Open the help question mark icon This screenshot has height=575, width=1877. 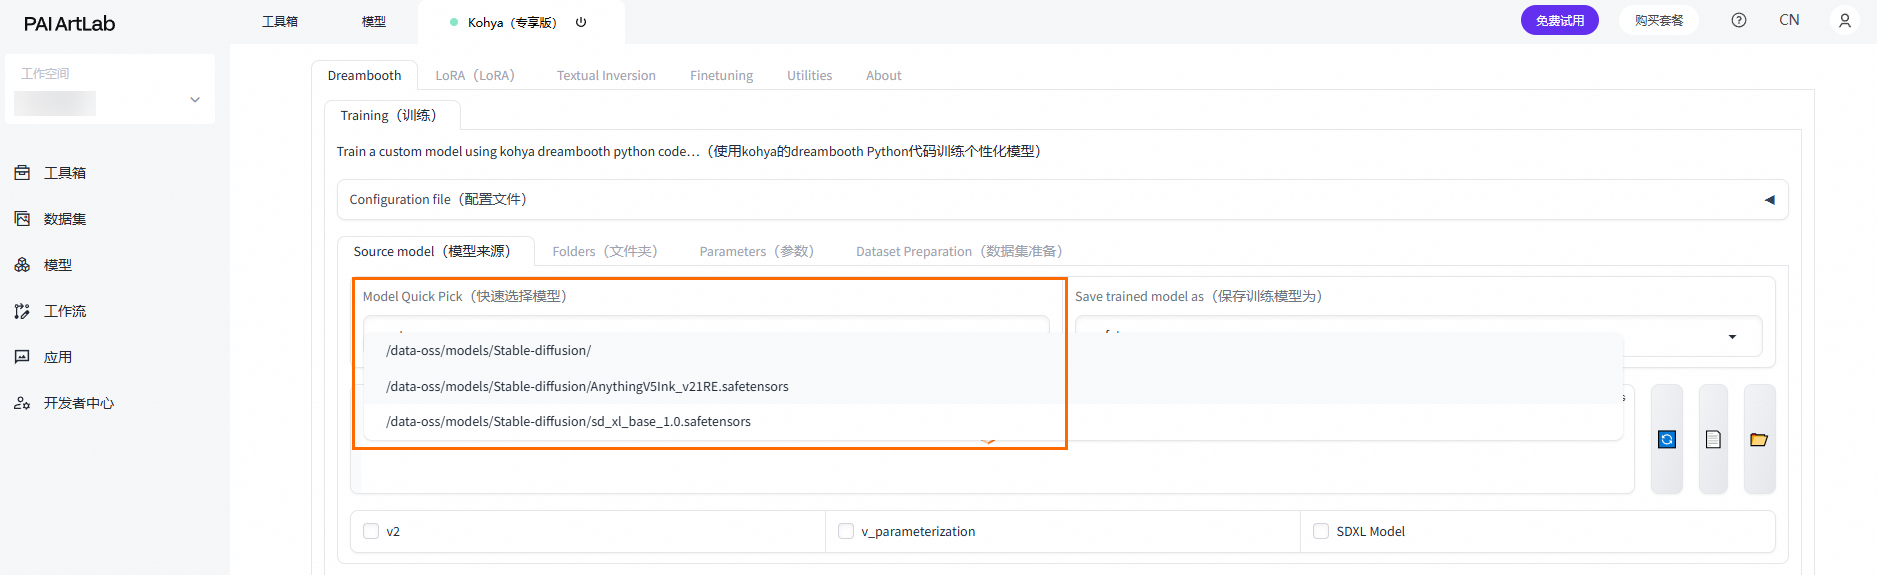1739,20
